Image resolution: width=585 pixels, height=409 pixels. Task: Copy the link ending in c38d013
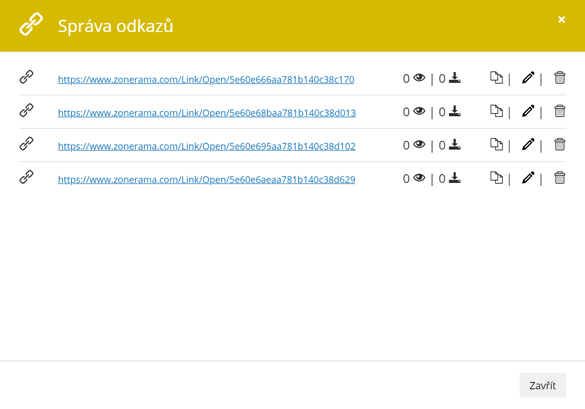[496, 111]
